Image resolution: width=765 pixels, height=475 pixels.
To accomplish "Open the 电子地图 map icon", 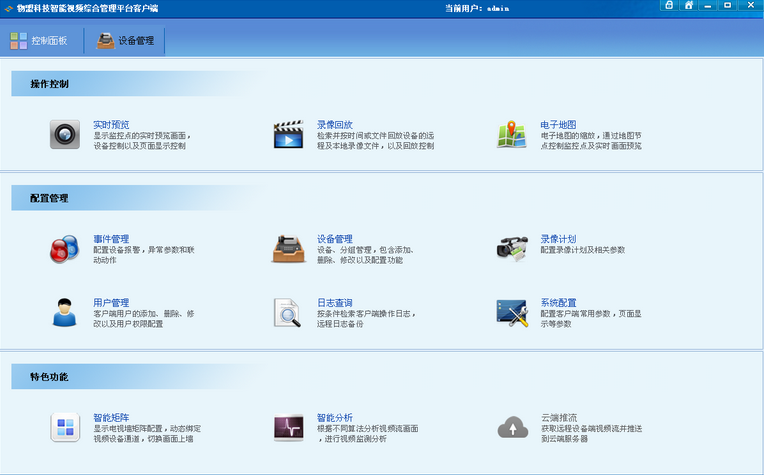I will pos(512,134).
